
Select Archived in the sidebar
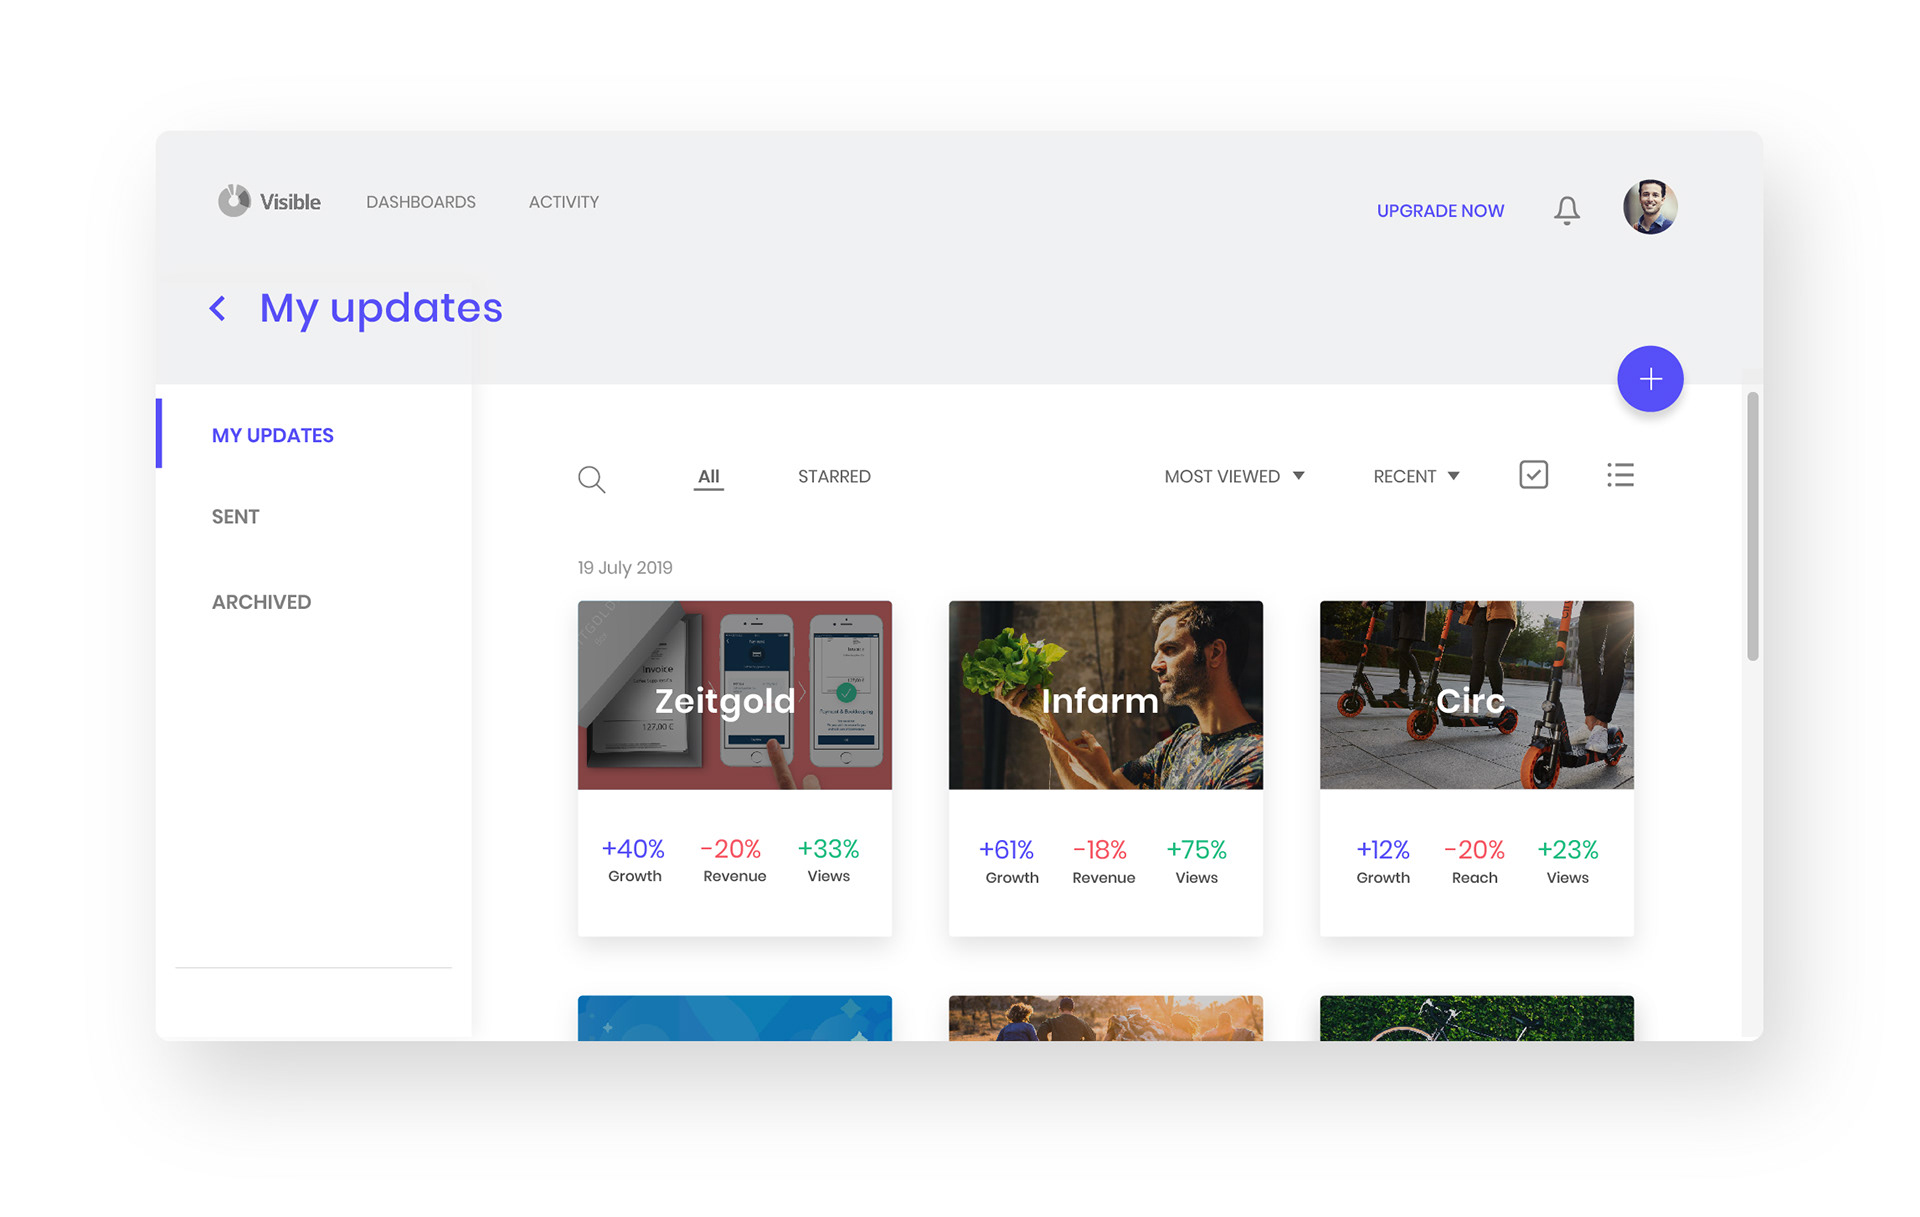click(x=261, y=602)
